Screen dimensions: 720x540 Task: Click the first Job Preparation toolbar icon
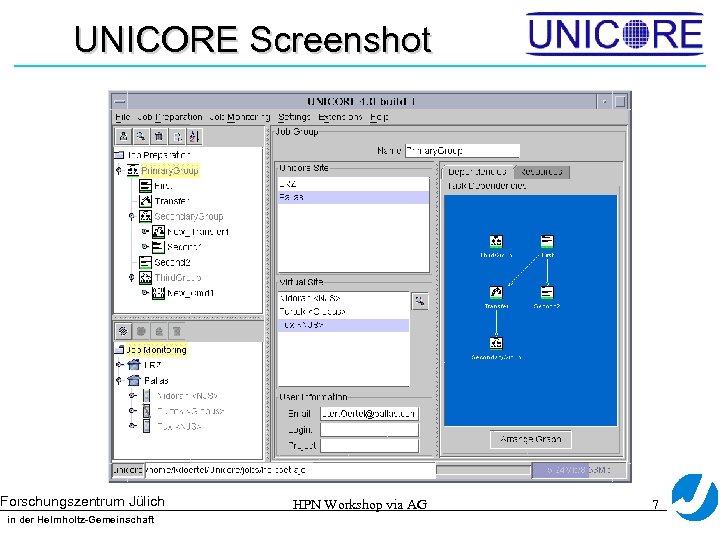124,136
